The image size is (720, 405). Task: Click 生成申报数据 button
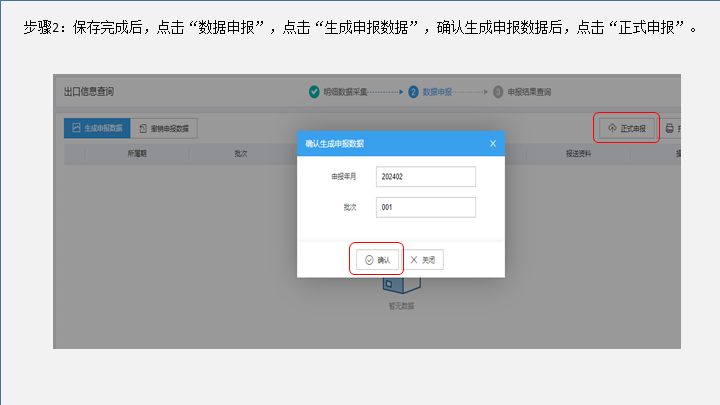point(97,128)
